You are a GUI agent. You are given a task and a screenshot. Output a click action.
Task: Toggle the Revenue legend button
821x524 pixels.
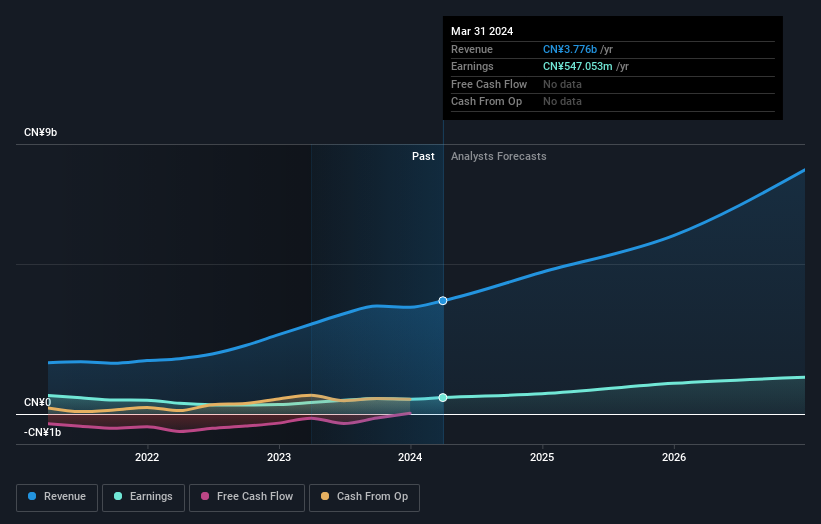point(57,497)
